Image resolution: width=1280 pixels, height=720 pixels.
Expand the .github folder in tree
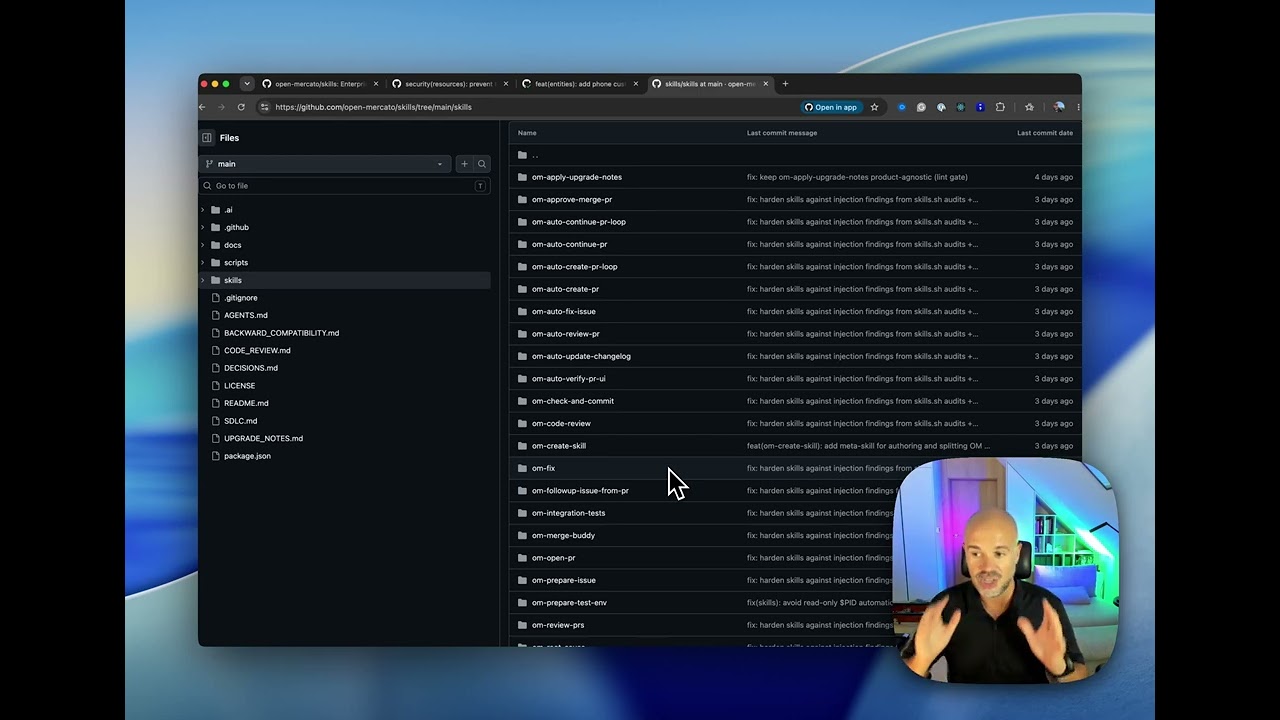[203, 227]
